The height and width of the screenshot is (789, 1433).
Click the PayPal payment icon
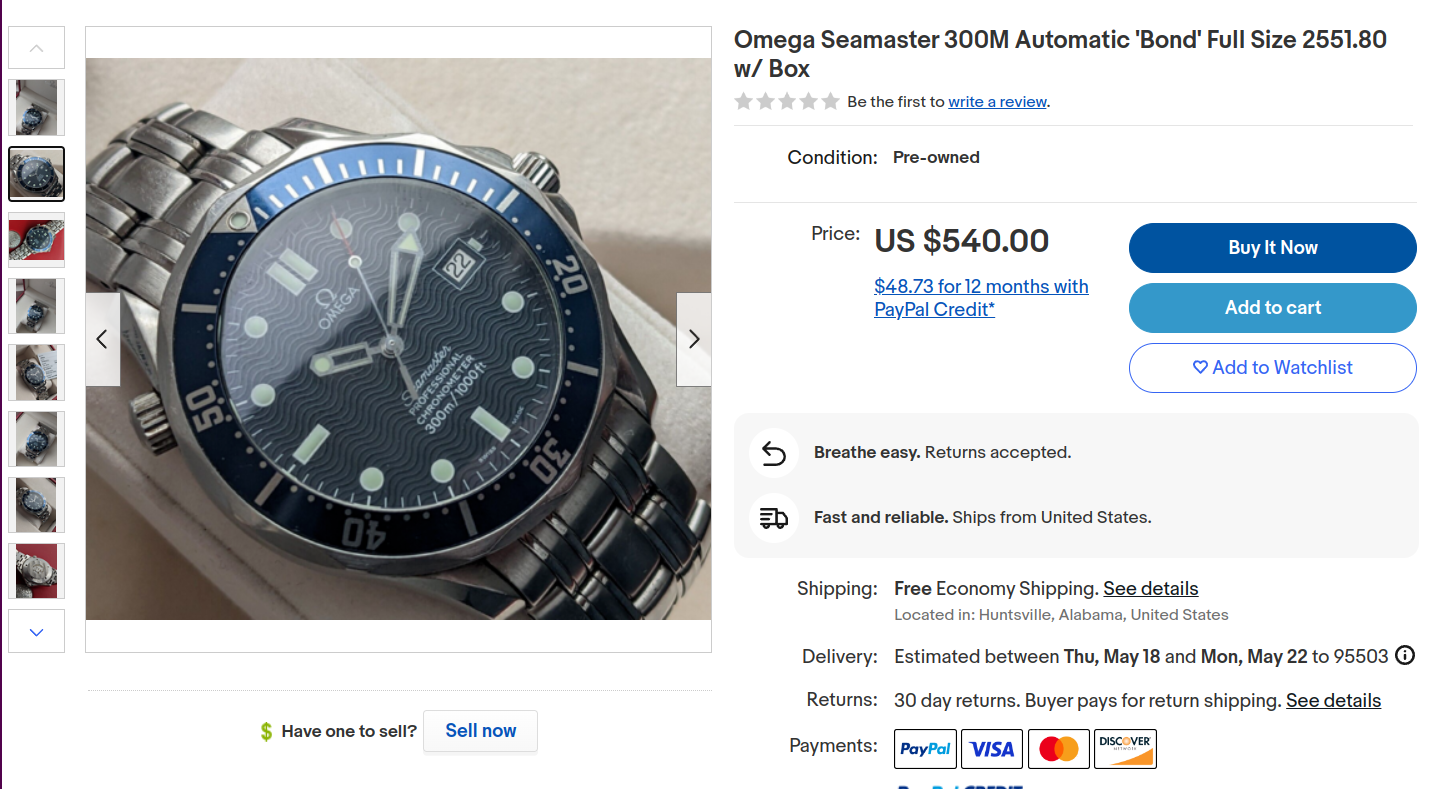(925, 749)
